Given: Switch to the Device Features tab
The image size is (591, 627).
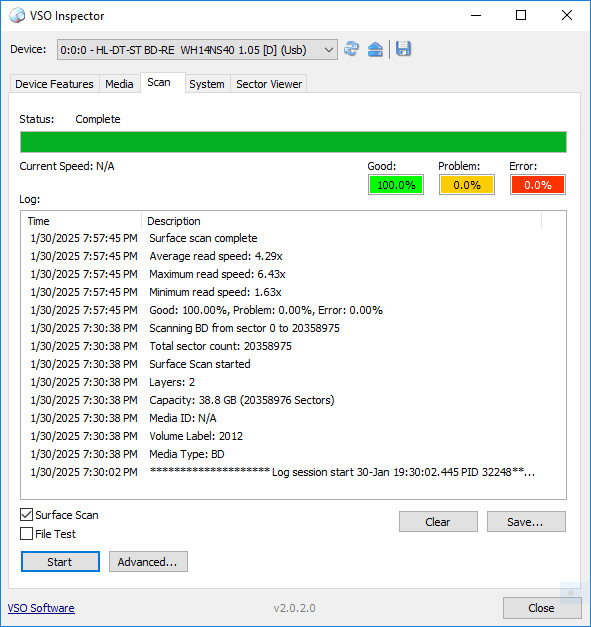Looking at the screenshot, I should coord(54,84).
